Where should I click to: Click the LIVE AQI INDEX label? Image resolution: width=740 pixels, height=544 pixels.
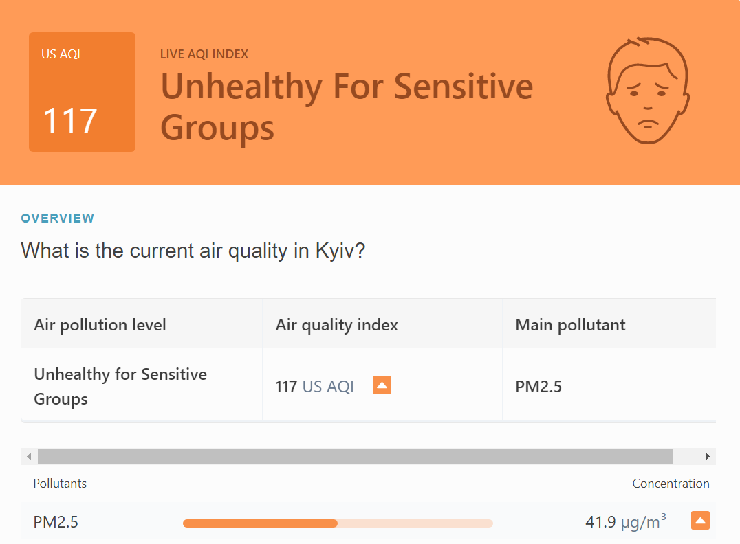[204, 53]
